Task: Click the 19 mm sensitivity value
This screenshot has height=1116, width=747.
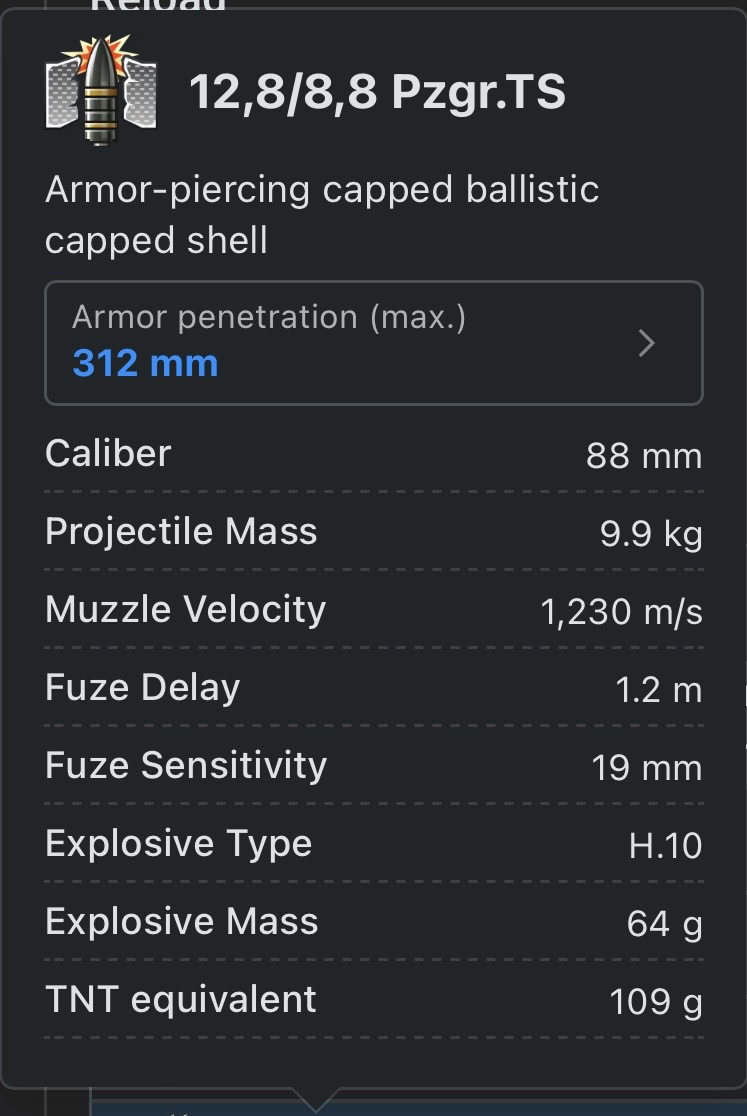Action: click(647, 768)
